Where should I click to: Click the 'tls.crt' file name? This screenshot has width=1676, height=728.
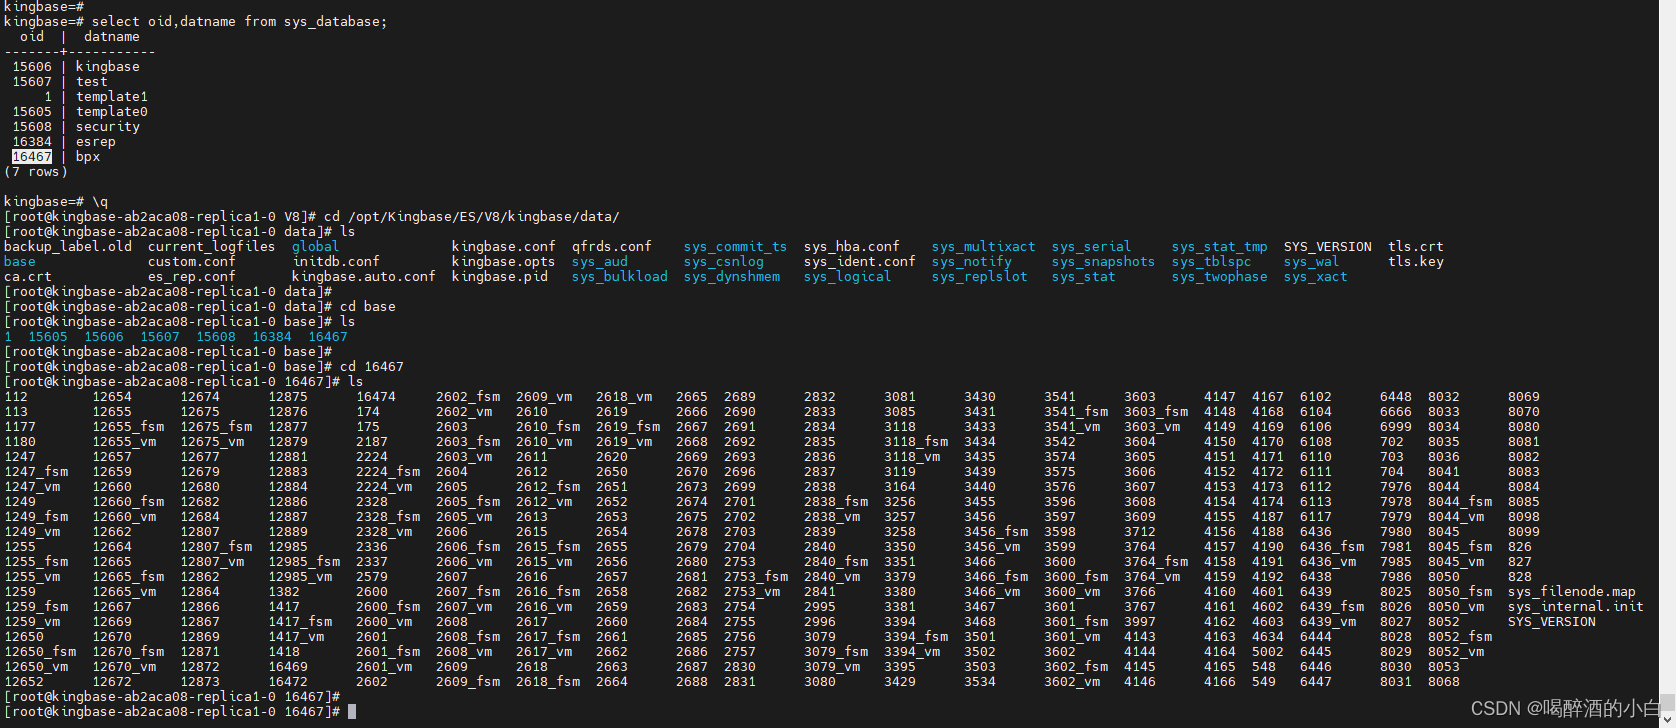1416,247
